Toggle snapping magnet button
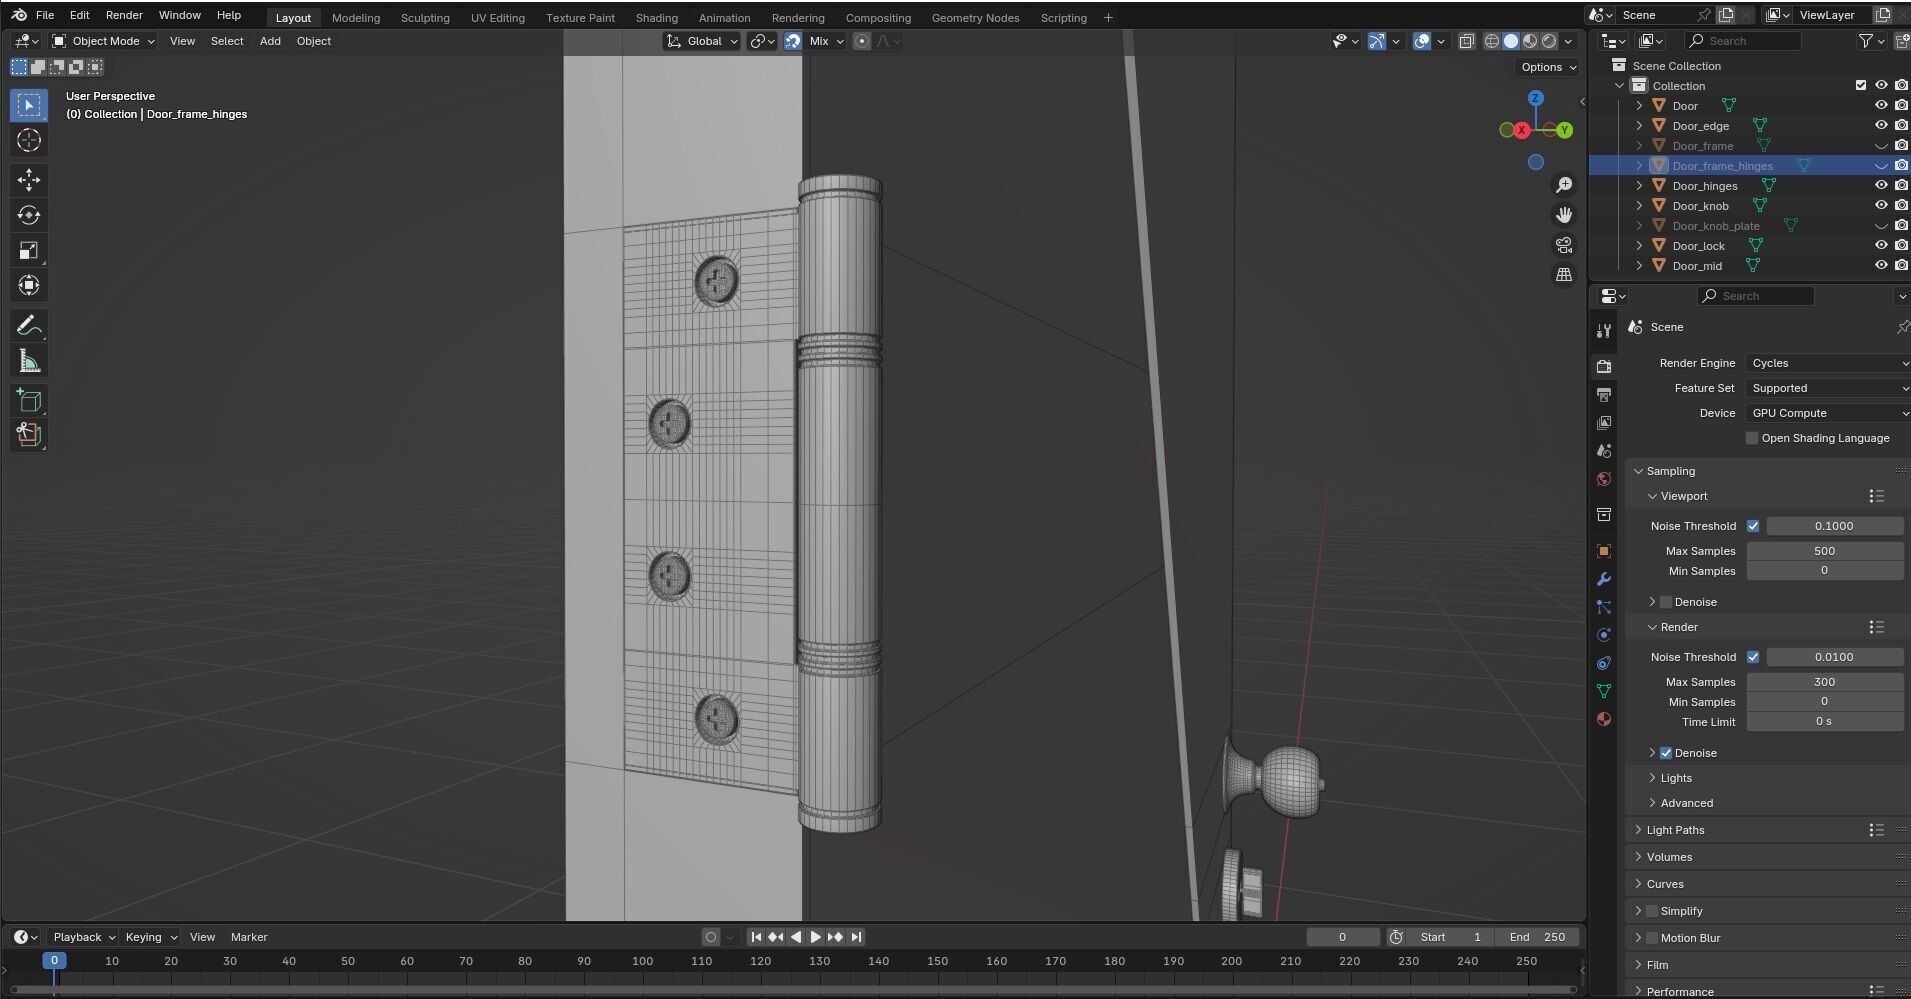 tap(792, 41)
